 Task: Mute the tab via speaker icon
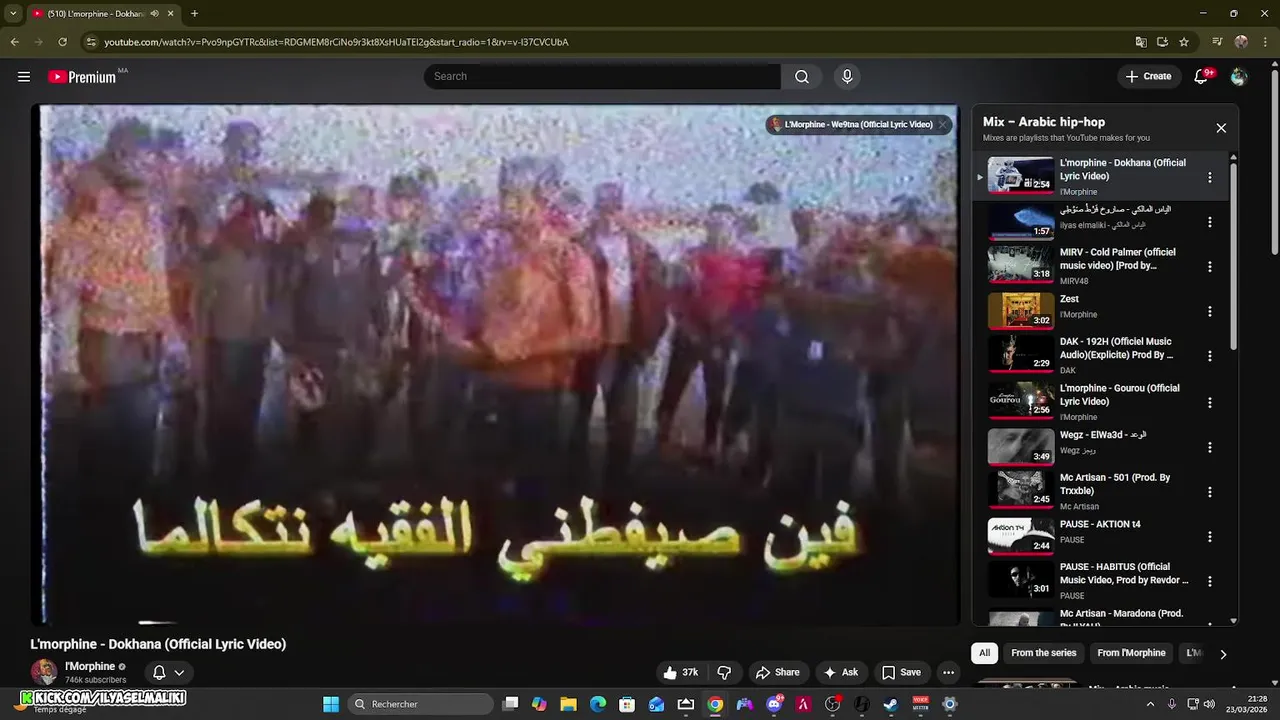pos(155,13)
